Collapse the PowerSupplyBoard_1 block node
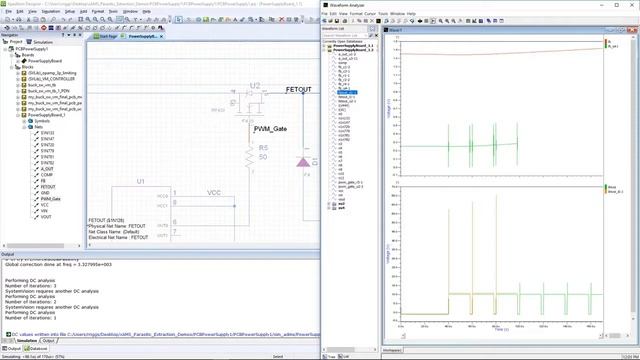Image resolution: width=640 pixels, height=360 pixels. pos(18,115)
